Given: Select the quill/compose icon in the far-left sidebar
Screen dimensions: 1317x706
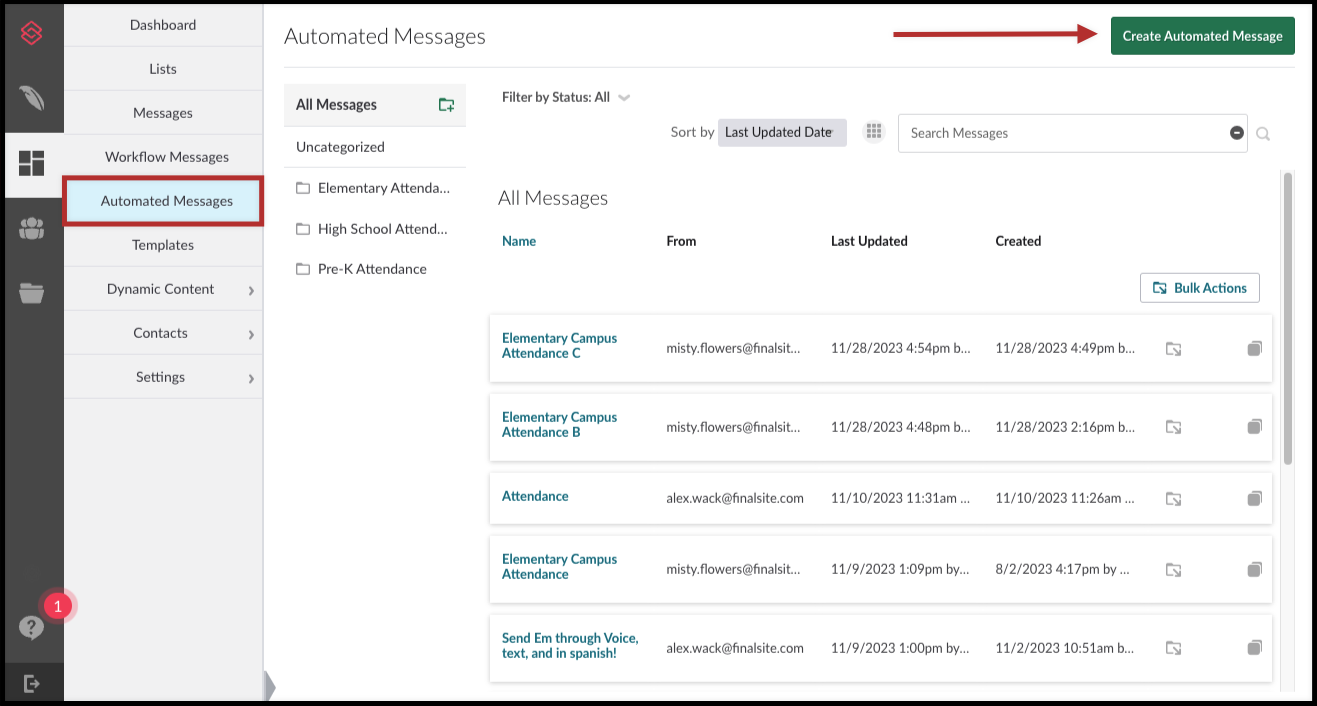Looking at the screenshot, I should tap(33, 98).
